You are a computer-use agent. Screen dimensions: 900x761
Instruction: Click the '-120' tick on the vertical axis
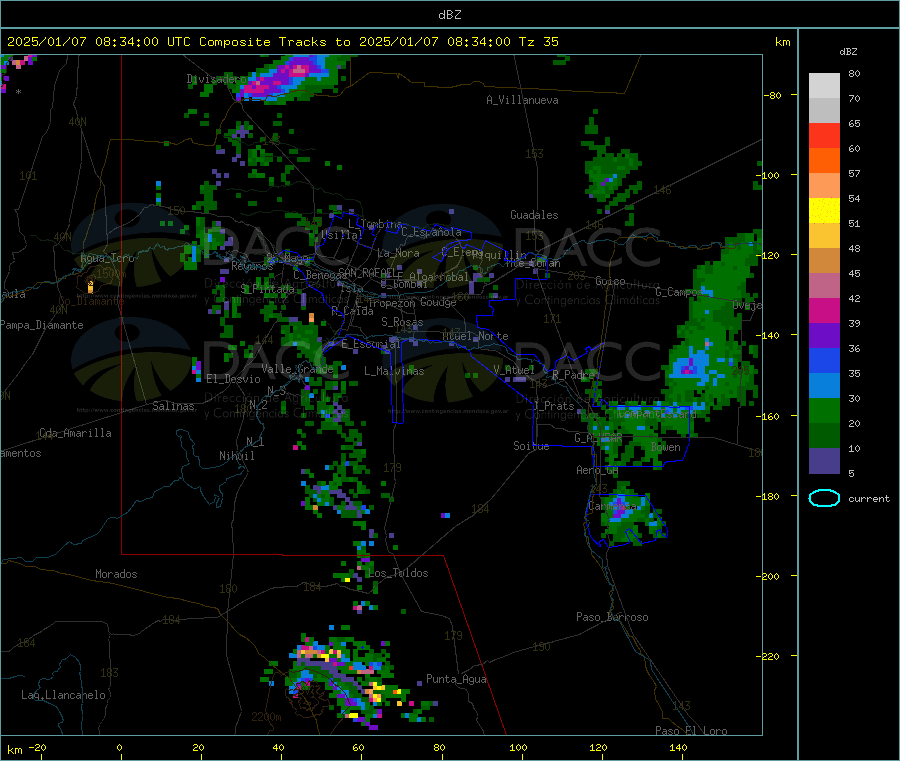pos(770,255)
